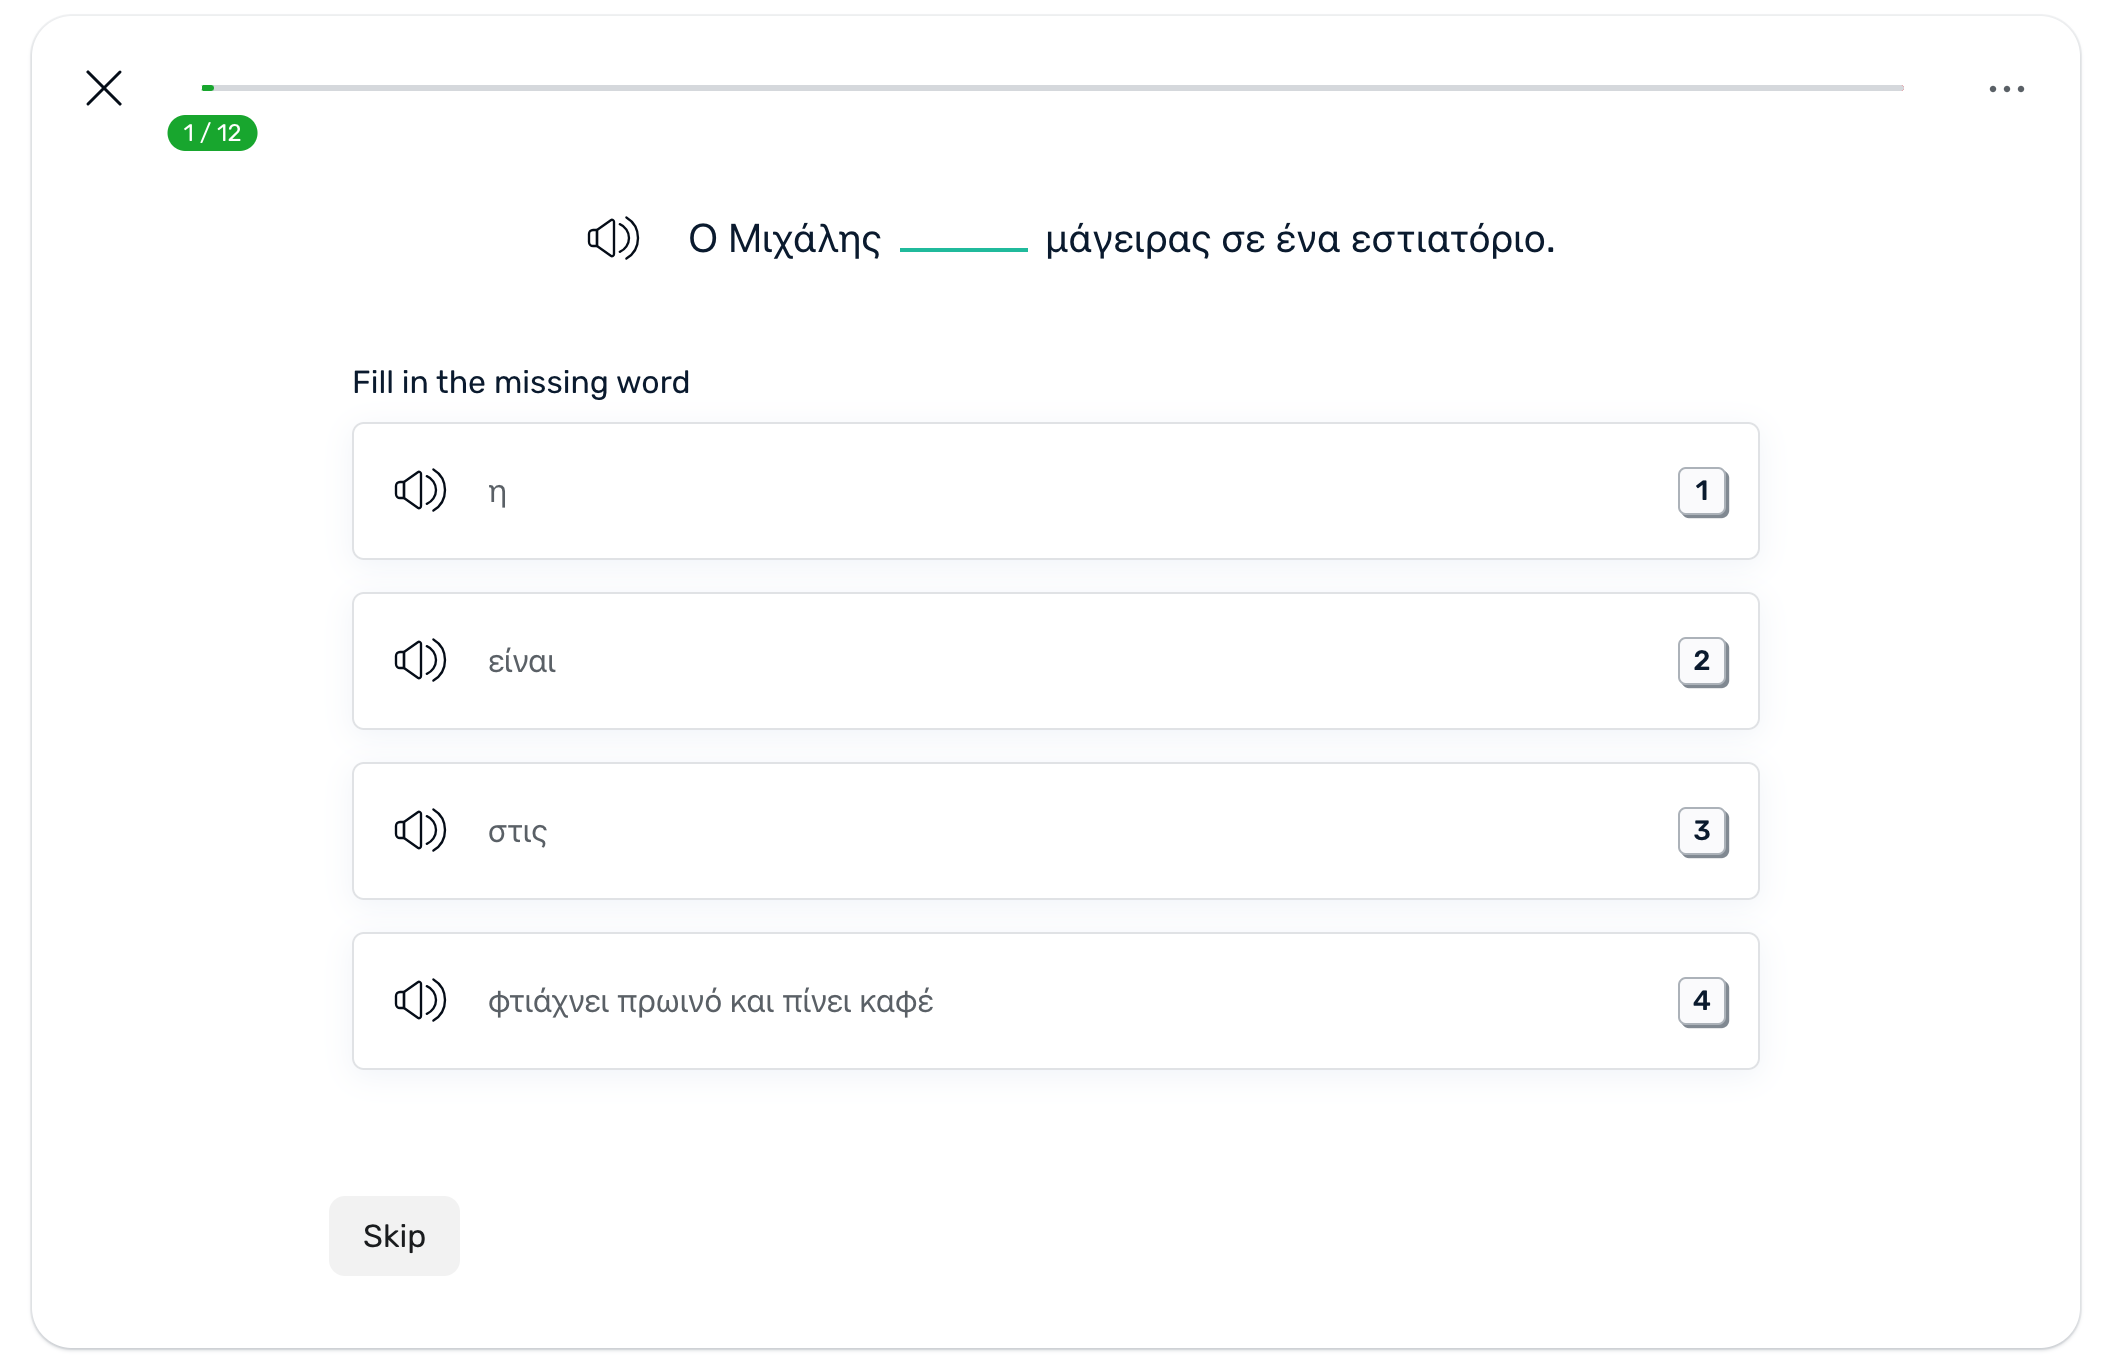Close the exercise with the X icon
2122x1370 pixels.
pos(103,88)
